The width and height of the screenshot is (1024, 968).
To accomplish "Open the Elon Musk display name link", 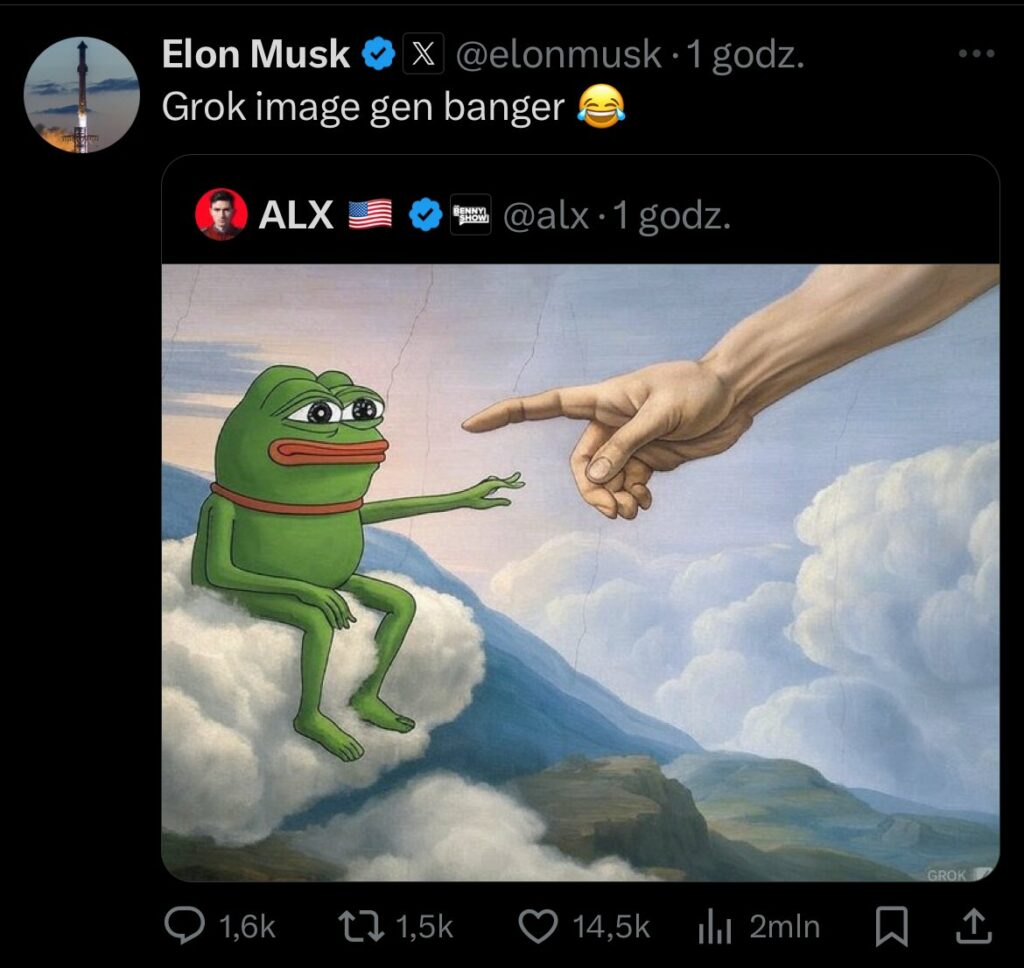I will point(255,54).
